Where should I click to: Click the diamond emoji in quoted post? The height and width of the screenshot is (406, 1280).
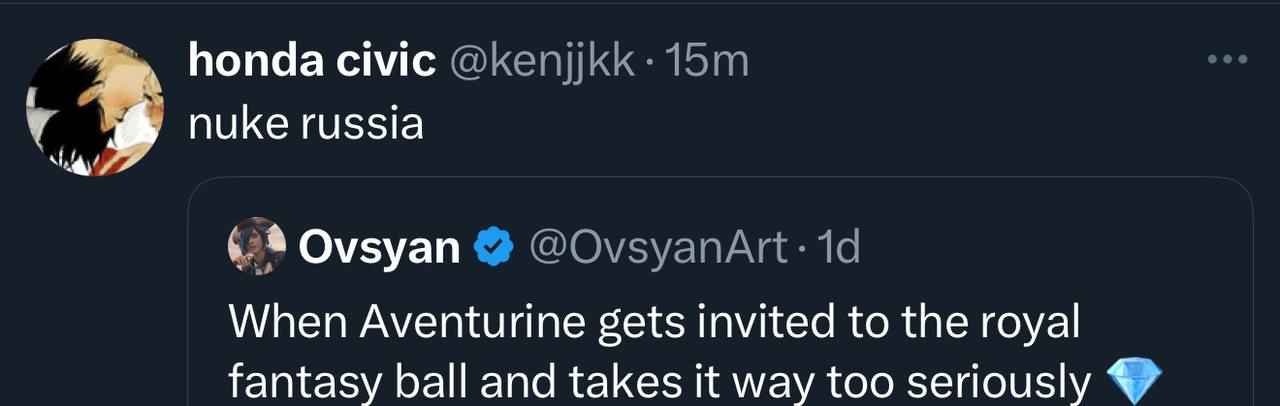click(x=1135, y=382)
